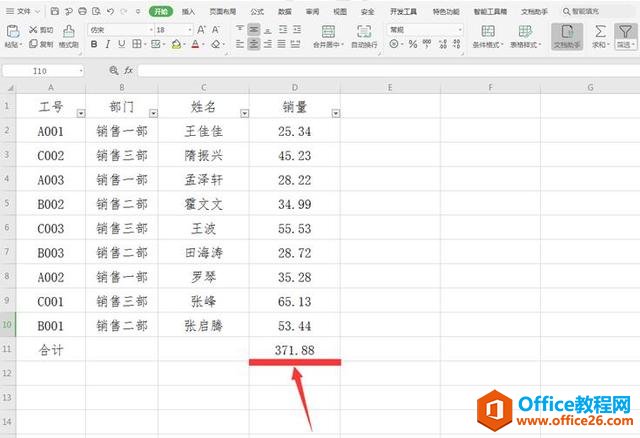The height and width of the screenshot is (438, 640).
Task: Click the Cut (剪切) button
Action: 41,30
